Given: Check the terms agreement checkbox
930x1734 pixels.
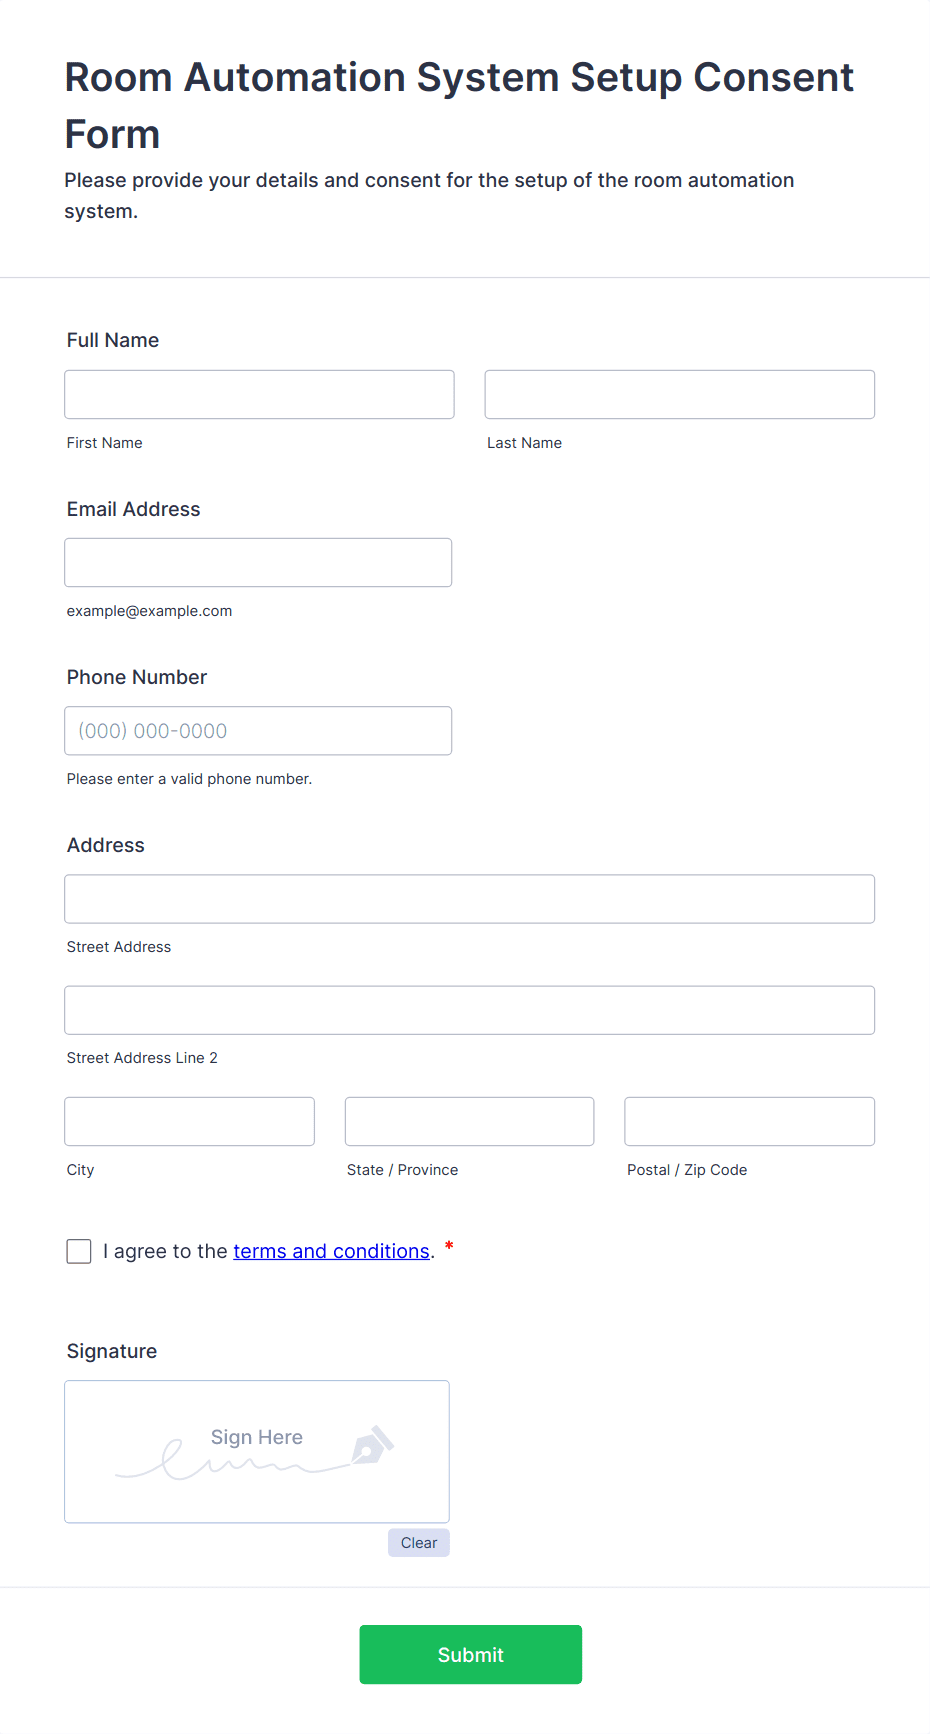Looking at the screenshot, I should [x=79, y=1251].
